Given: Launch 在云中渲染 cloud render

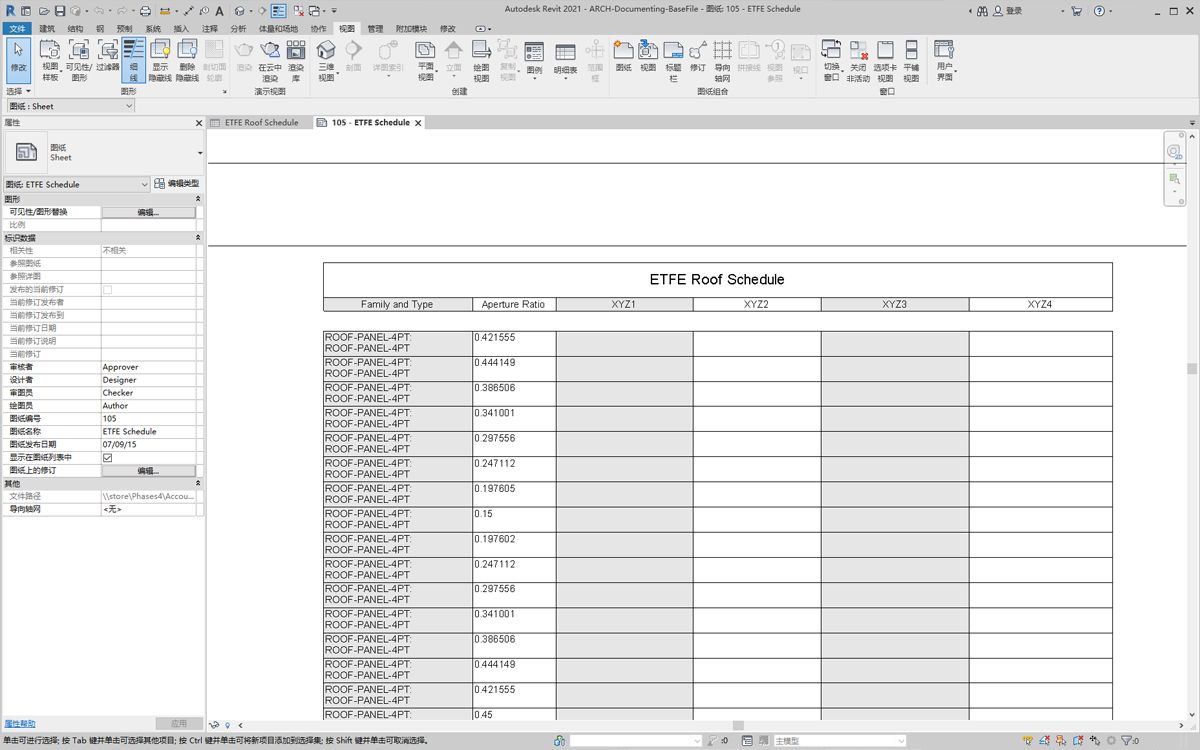Looking at the screenshot, I should pos(270,60).
